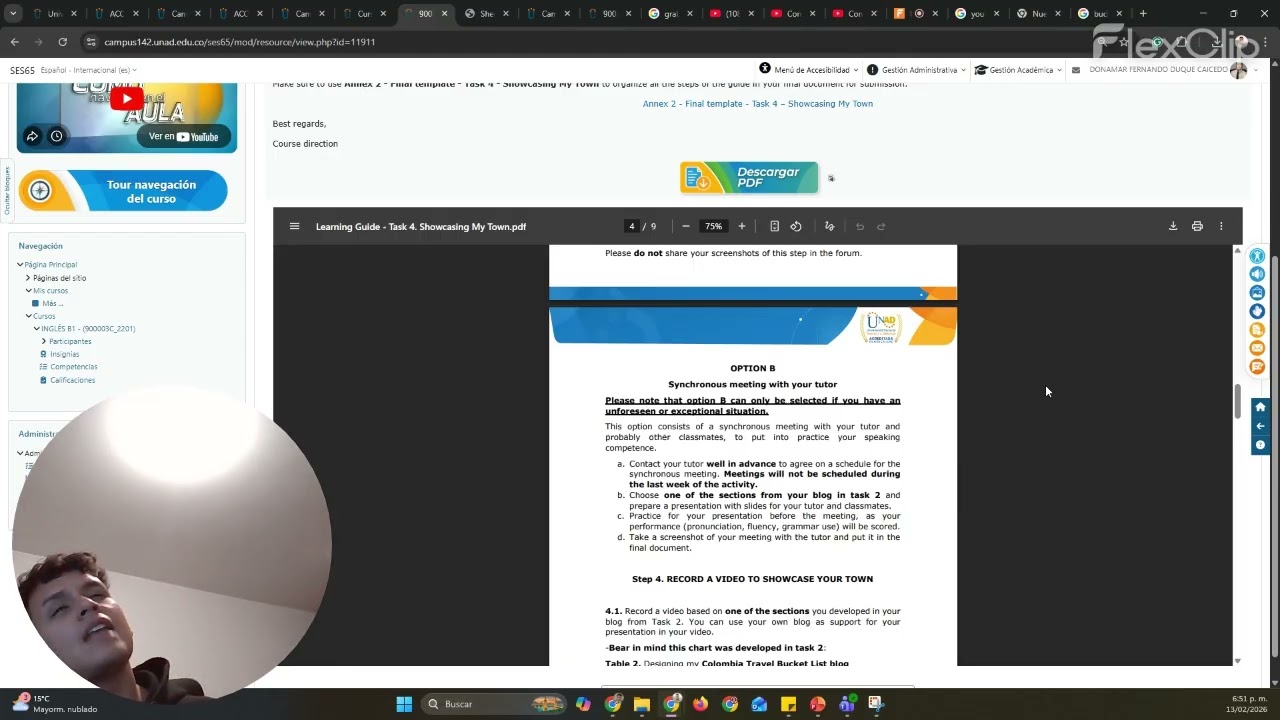
Task: Switch to the 'Nue' browser tab
Action: [x=1038, y=14]
